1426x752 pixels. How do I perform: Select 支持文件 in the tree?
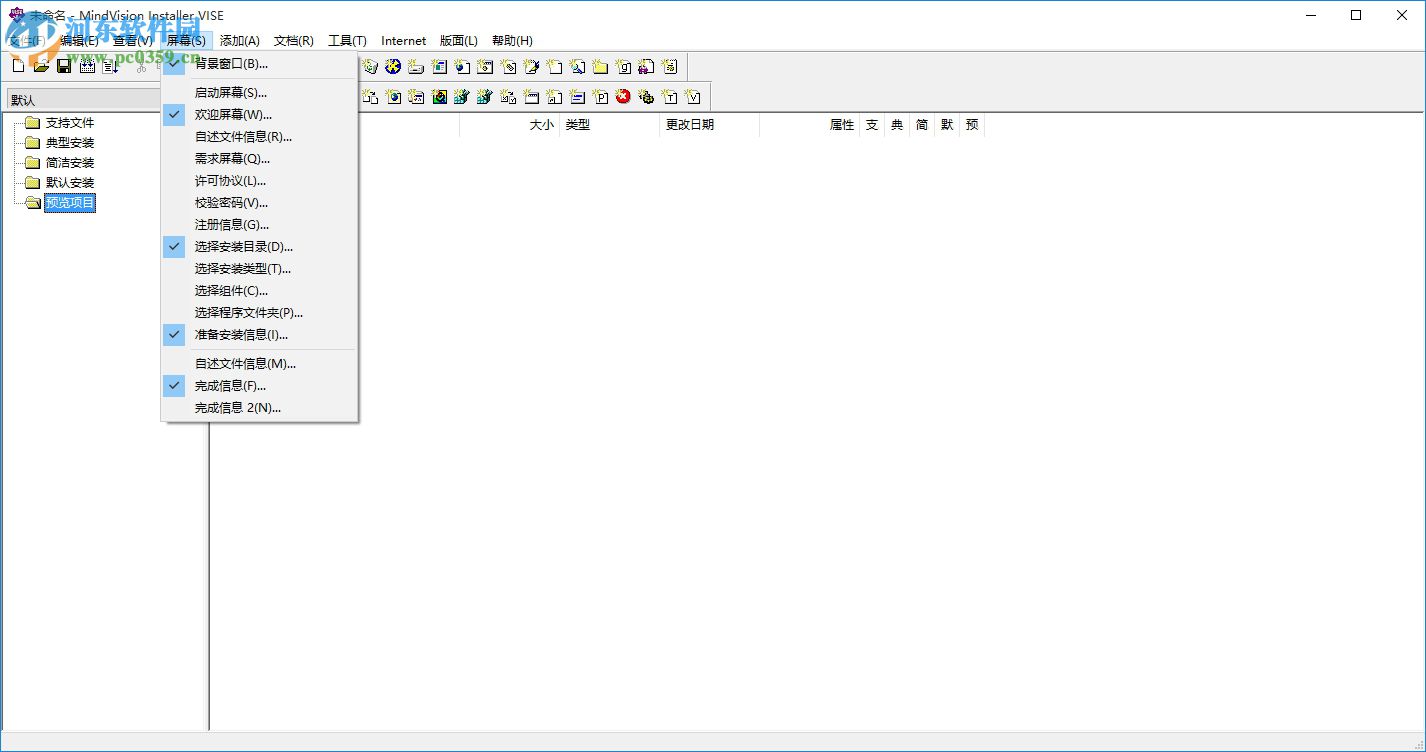pyautogui.click(x=70, y=123)
